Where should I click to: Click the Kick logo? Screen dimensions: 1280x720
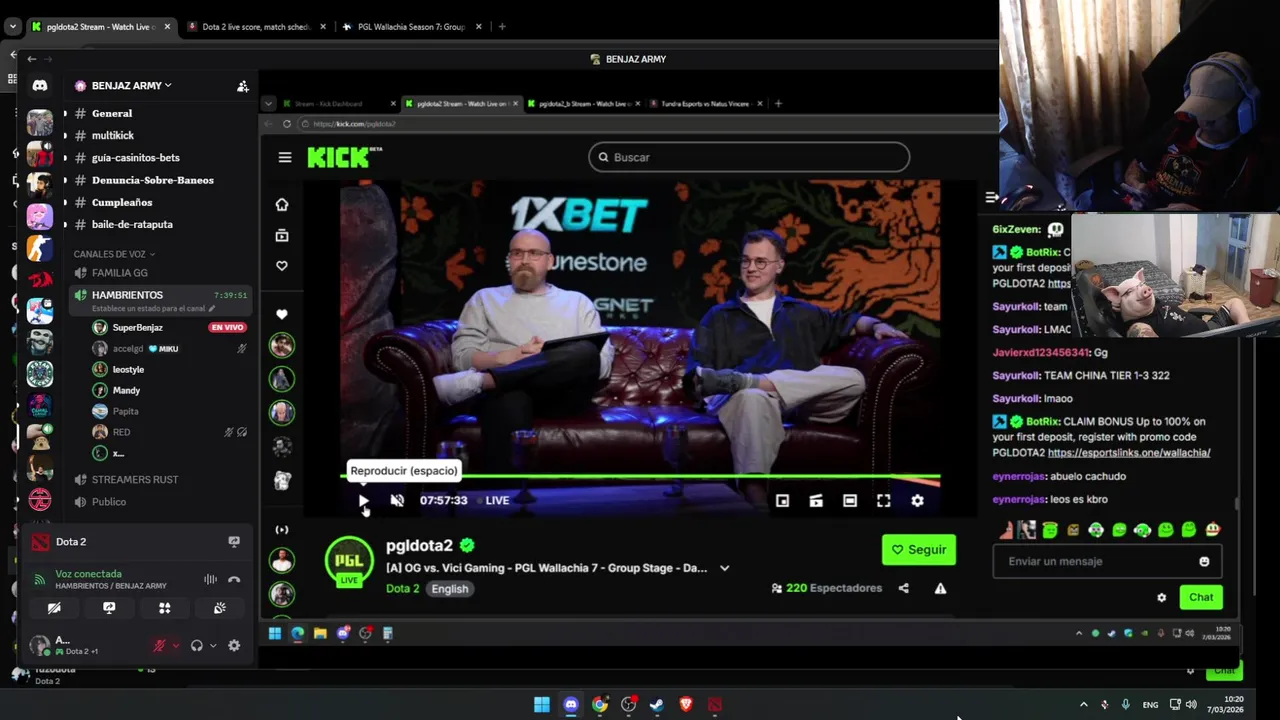(344, 157)
